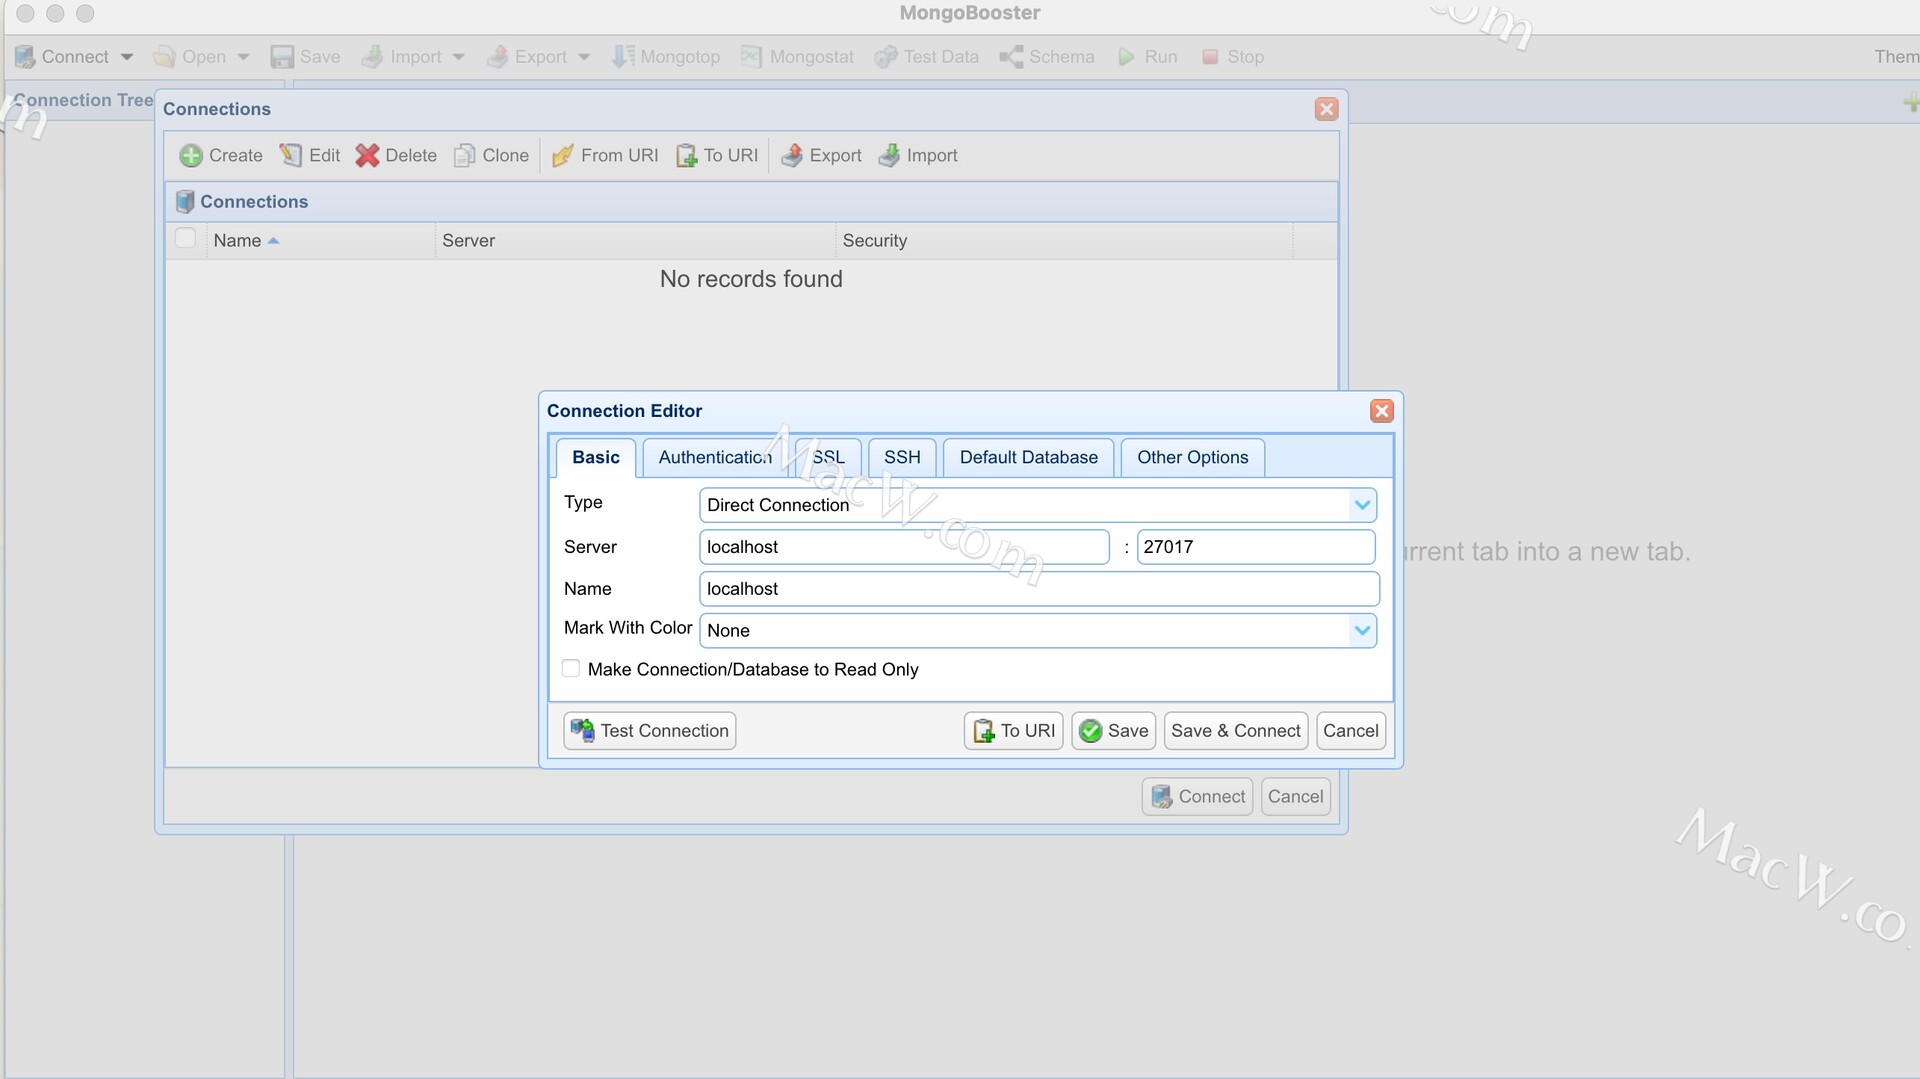
Task: Open the Other Options tab
Action: (1192, 457)
